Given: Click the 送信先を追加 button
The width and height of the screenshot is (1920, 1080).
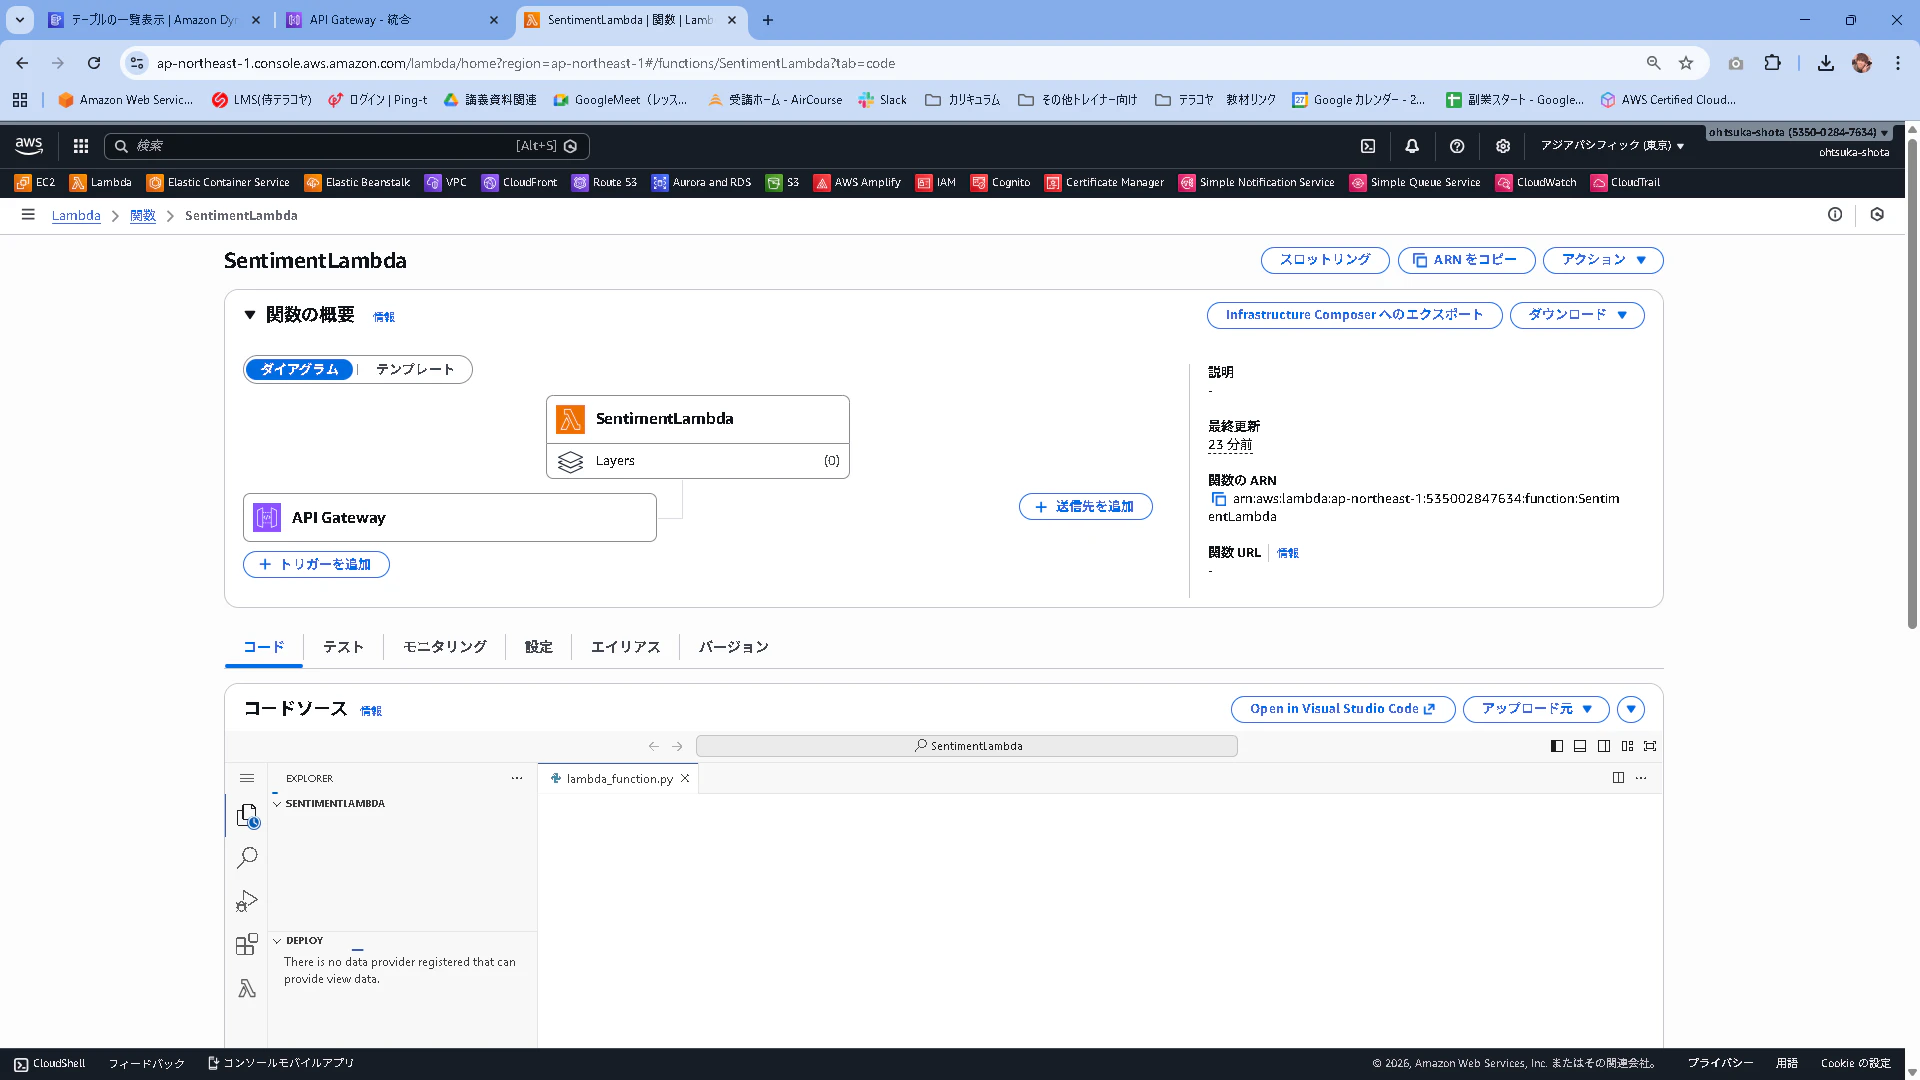Looking at the screenshot, I should point(1085,507).
